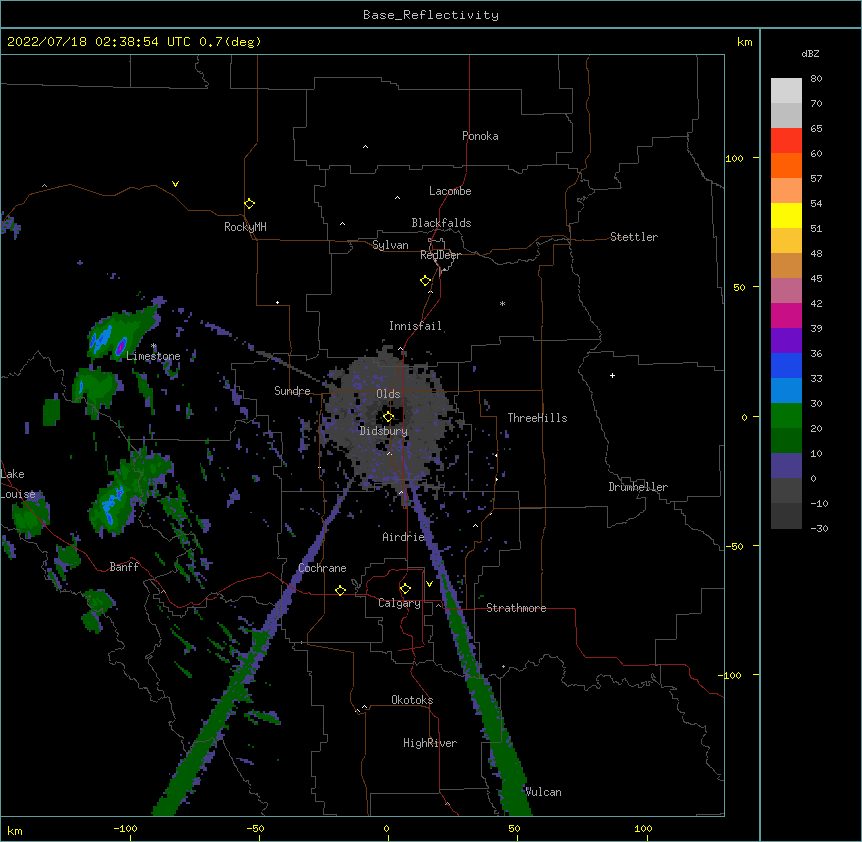Click the Cochrane town label
The width and height of the screenshot is (862, 842).
coord(322,568)
